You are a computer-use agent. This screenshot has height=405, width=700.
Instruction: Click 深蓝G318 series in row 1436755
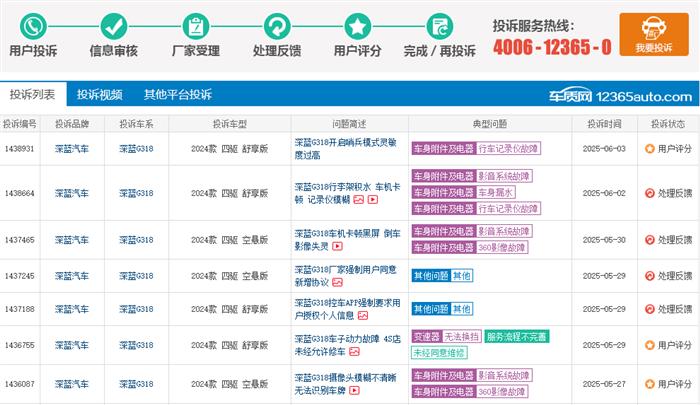136,345
